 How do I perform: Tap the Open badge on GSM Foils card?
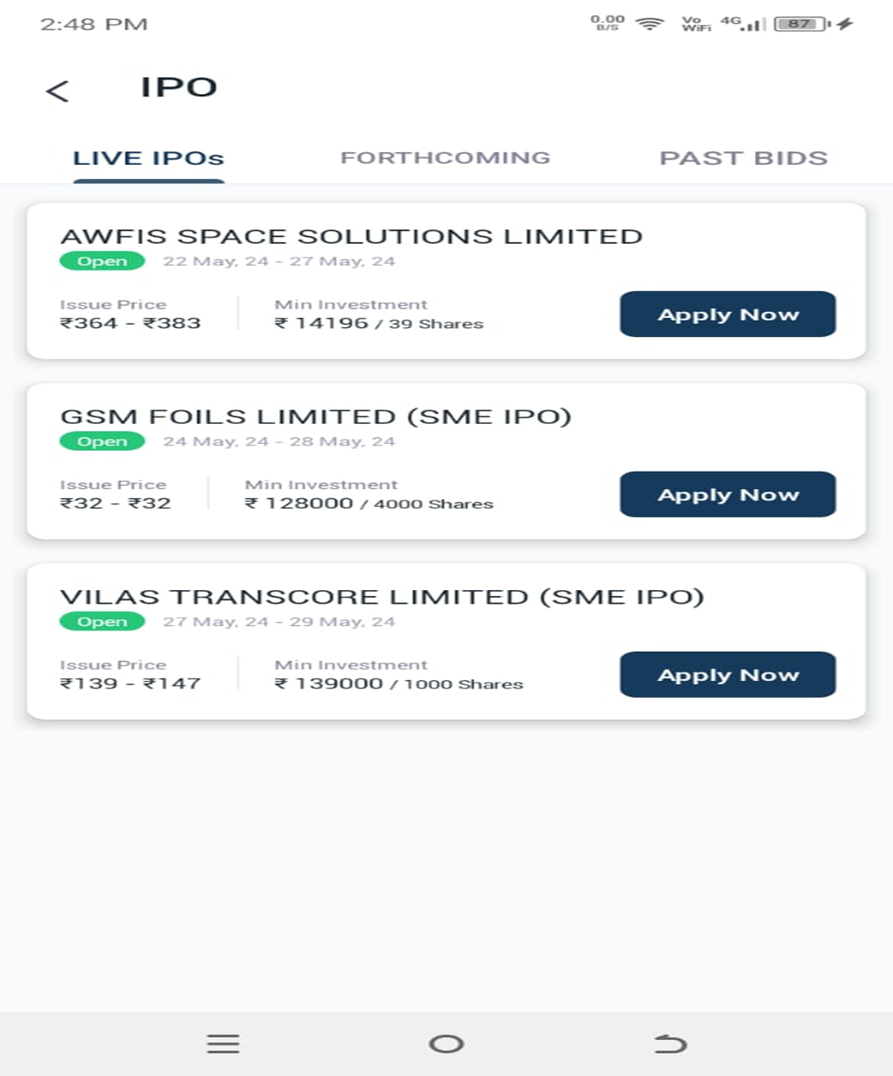point(102,441)
